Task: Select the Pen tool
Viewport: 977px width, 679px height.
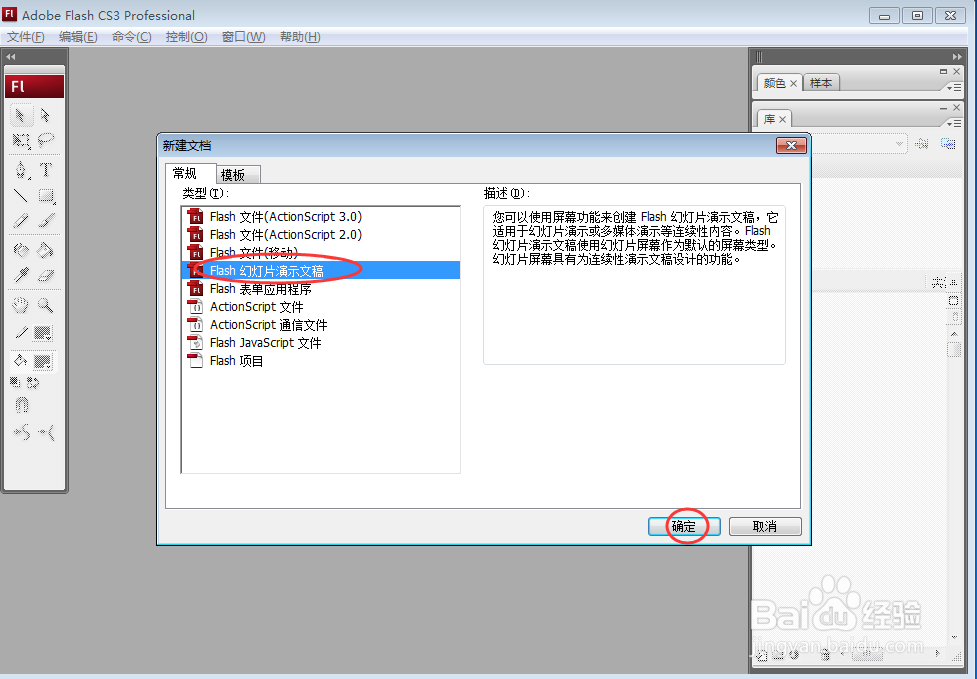Action: click(21, 169)
